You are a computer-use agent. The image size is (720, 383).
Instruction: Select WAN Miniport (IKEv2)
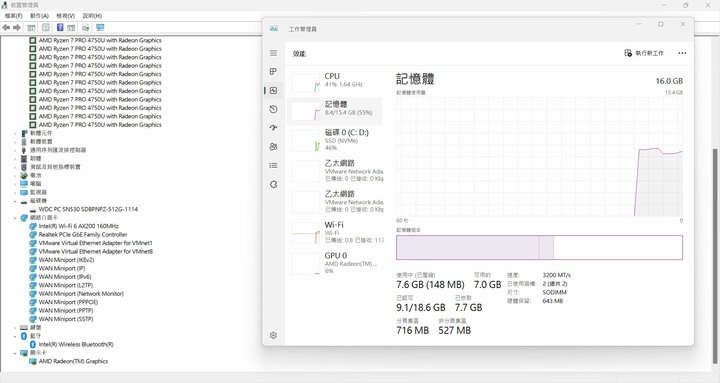66,260
